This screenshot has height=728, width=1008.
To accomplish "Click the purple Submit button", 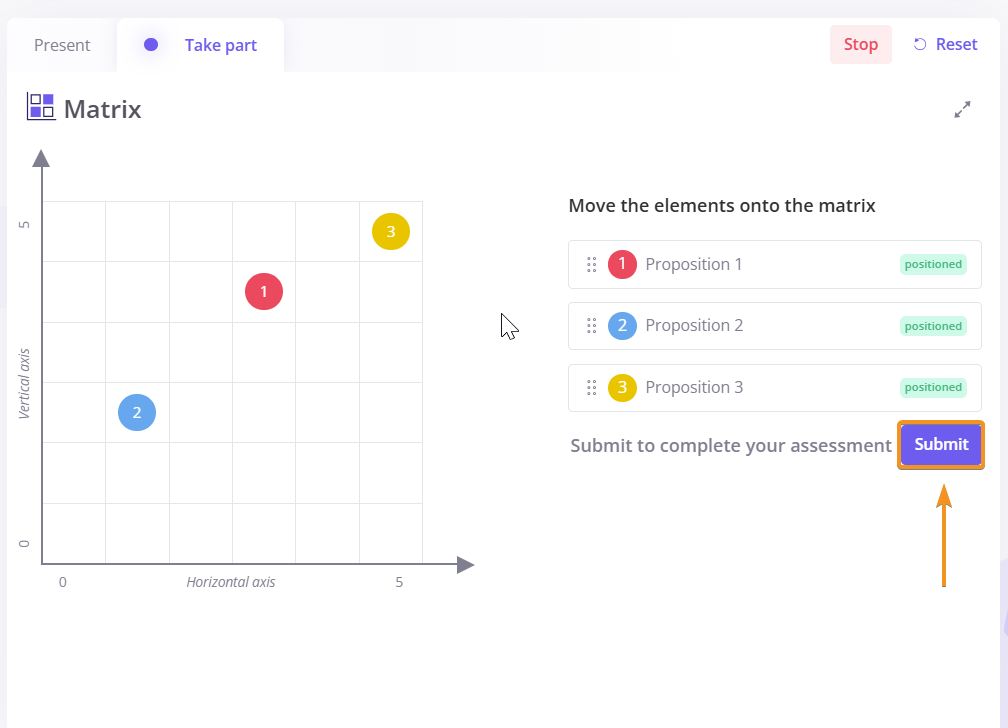I will pos(941,445).
